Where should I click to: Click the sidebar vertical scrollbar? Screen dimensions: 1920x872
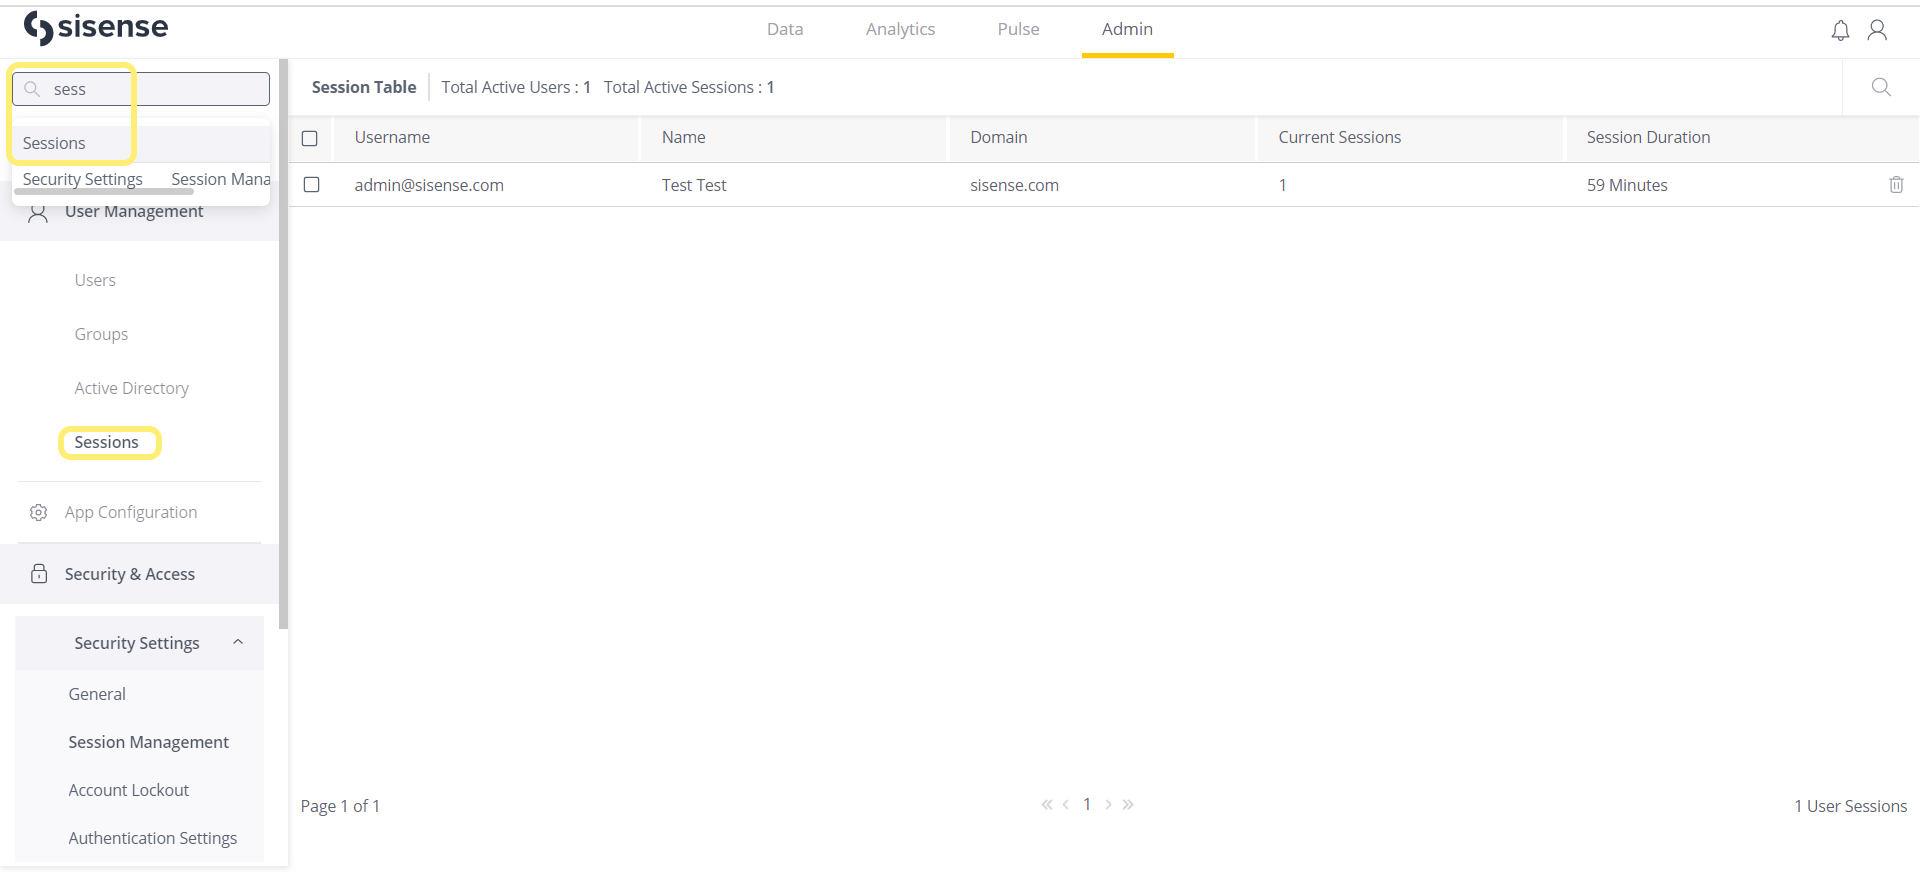284,345
